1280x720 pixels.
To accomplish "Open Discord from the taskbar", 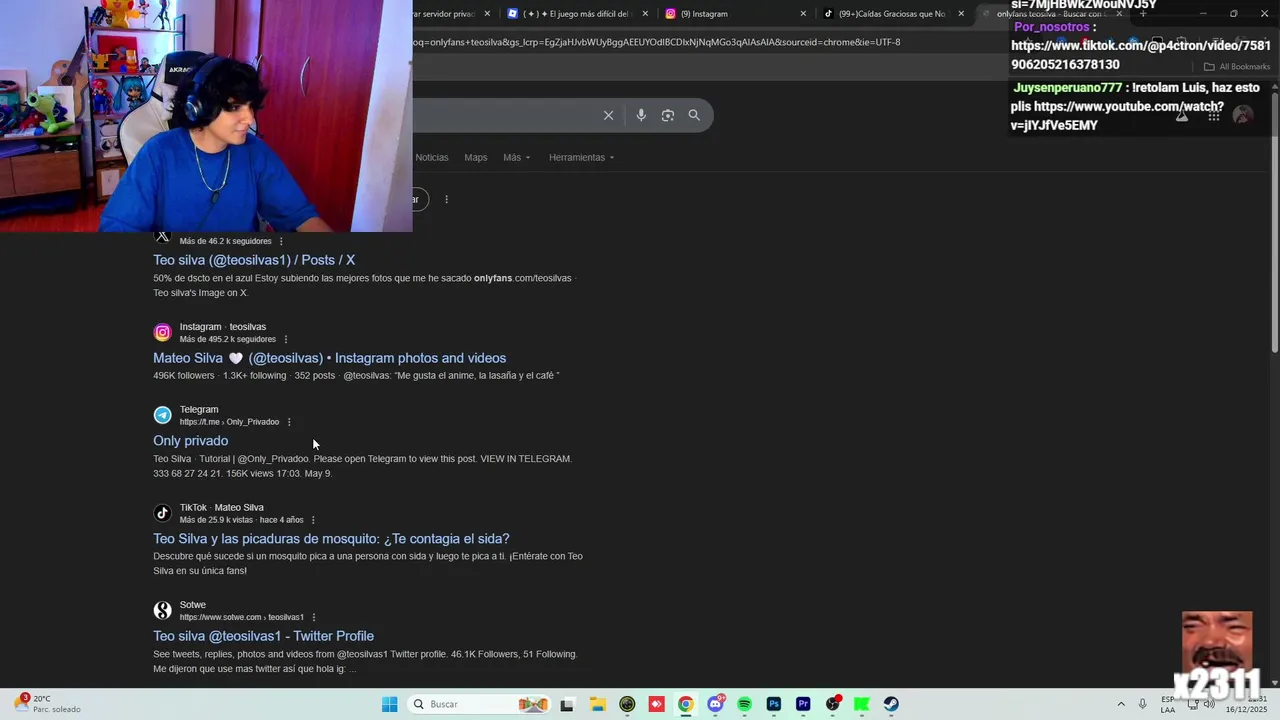I will tap(715, 704).
